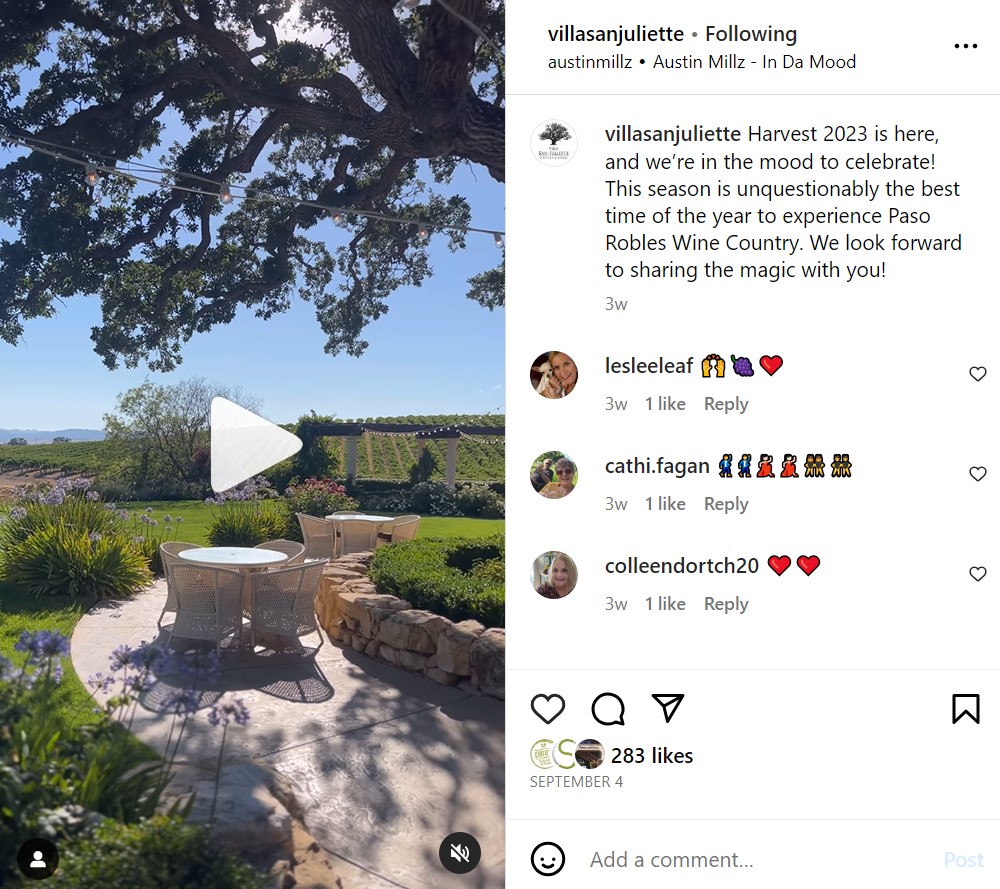Open the Following status dropdown
1000x889 pixels.
click(x=751, y=34)
